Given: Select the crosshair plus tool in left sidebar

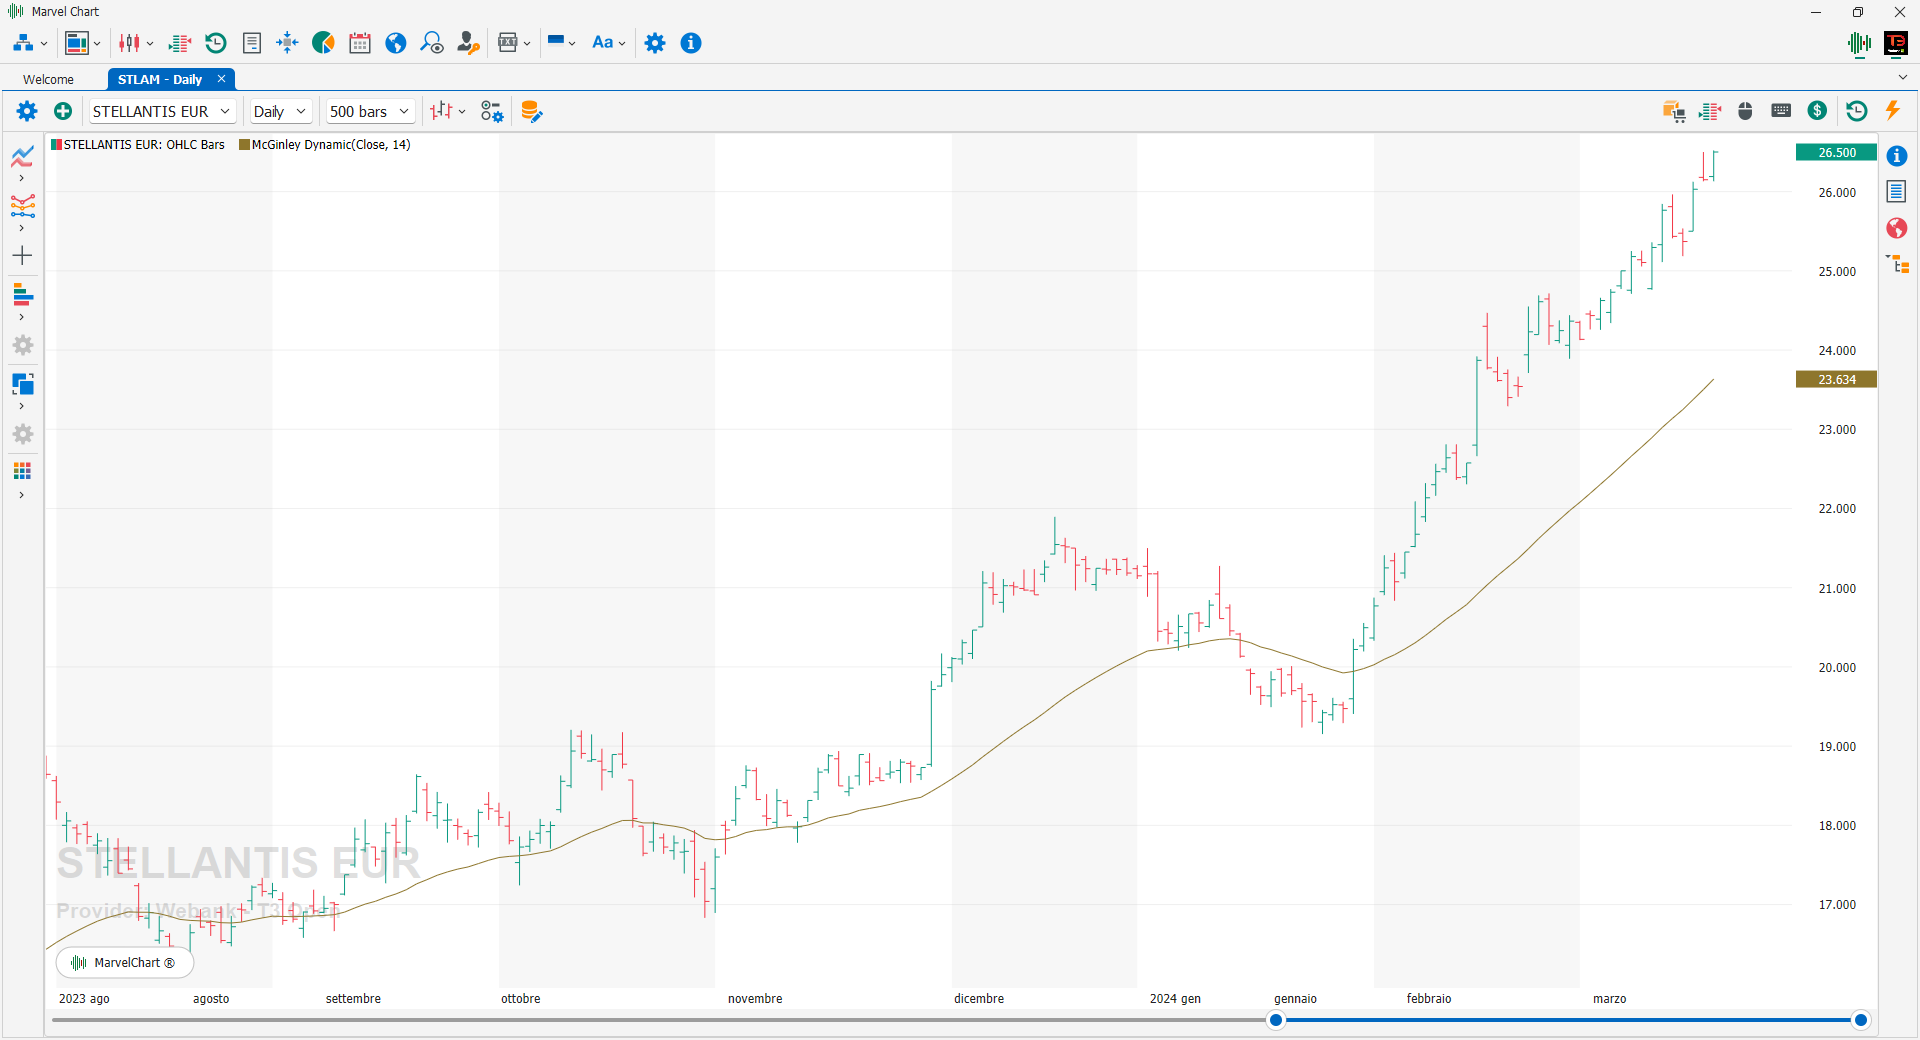Looking at the screenshot, I should (x=22, y=256).
